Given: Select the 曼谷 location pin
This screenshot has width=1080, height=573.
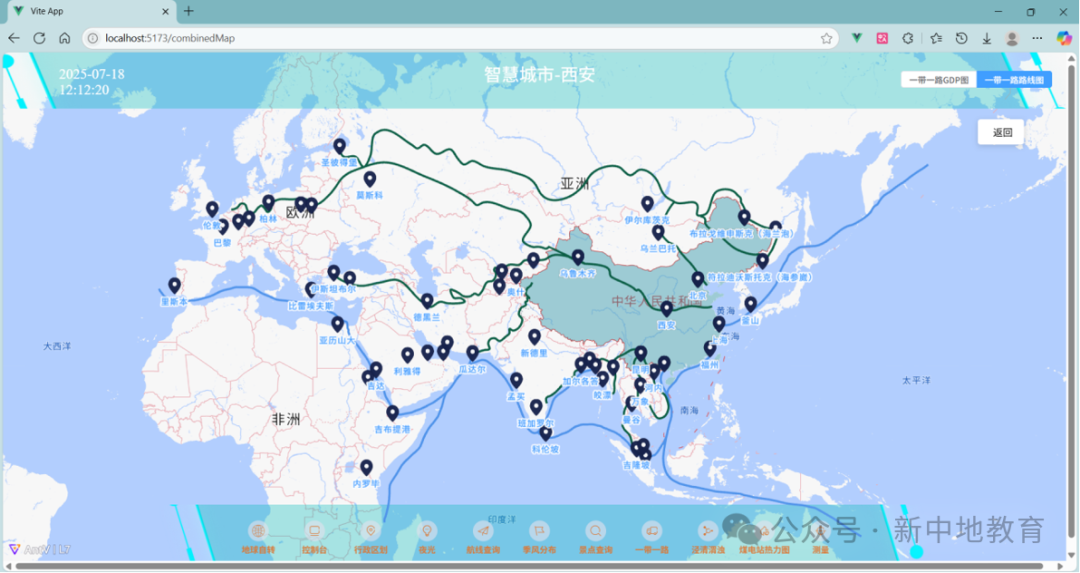Looking at the screenshot, I should [x=632, y=405].
